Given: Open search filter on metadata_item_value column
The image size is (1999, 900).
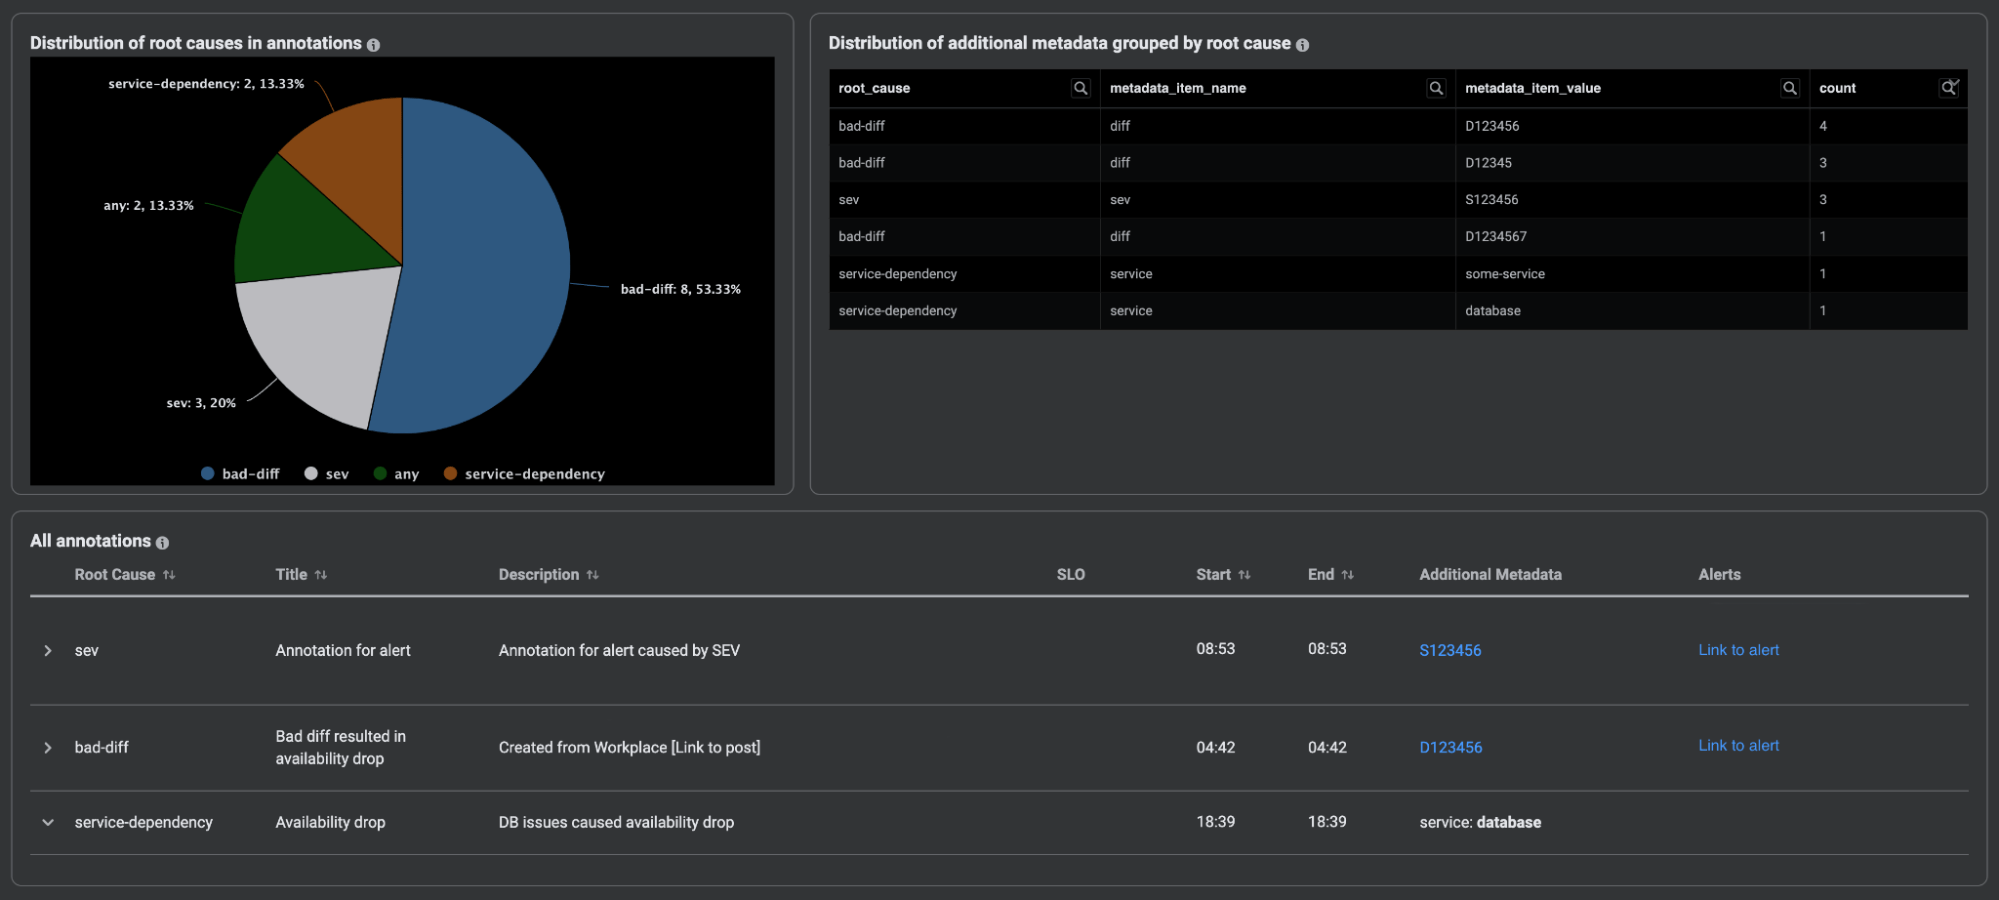Looking at the screenshot, I should [1790, 88].
